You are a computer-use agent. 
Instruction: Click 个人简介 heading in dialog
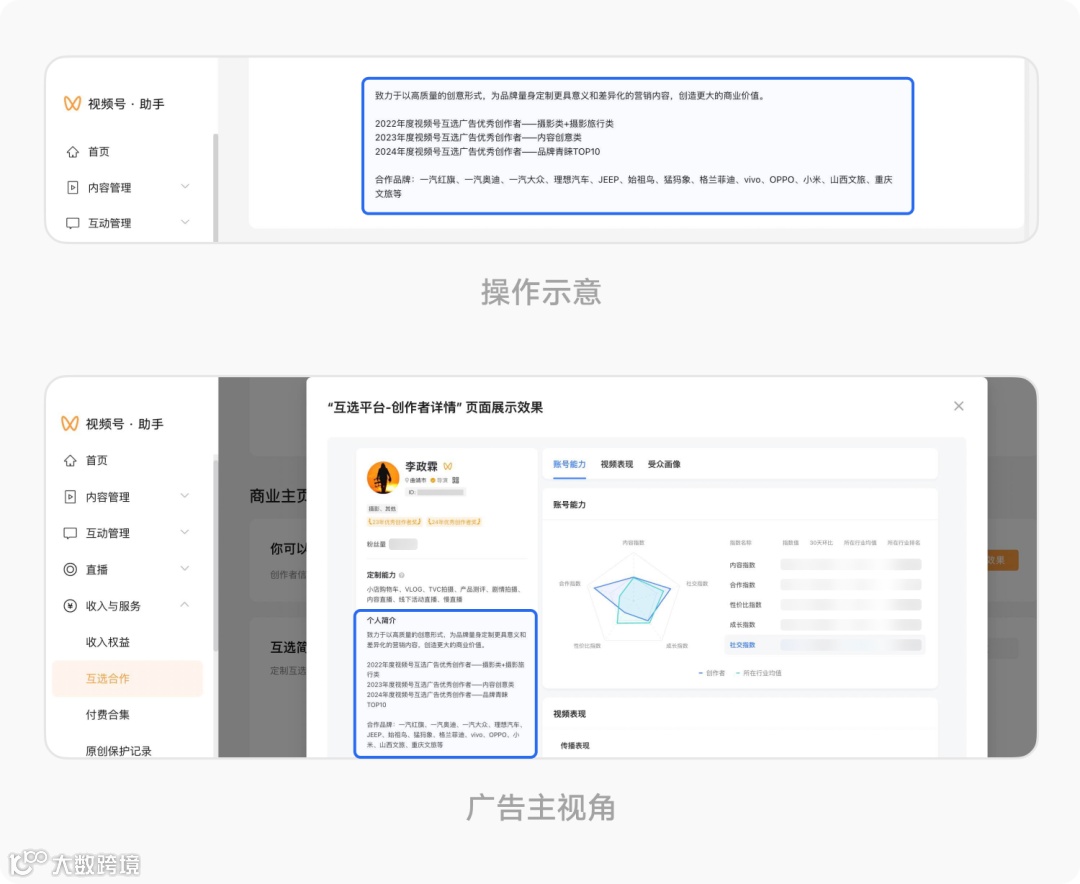click(x=382, y=620)
